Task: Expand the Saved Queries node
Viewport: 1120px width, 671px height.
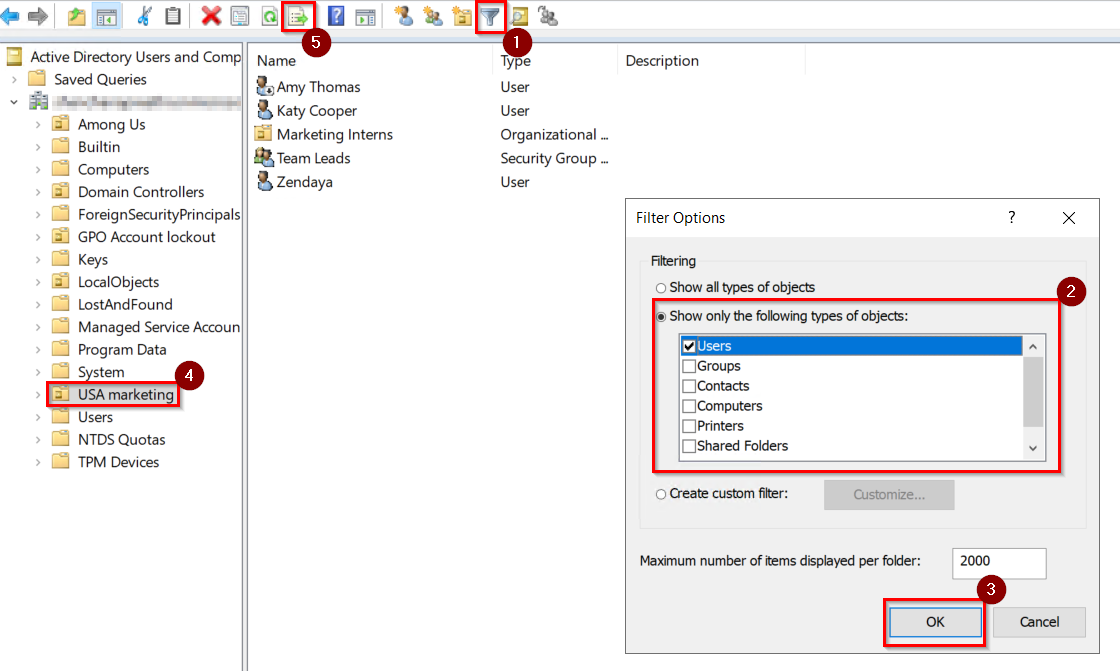Action: click(14, 79)
